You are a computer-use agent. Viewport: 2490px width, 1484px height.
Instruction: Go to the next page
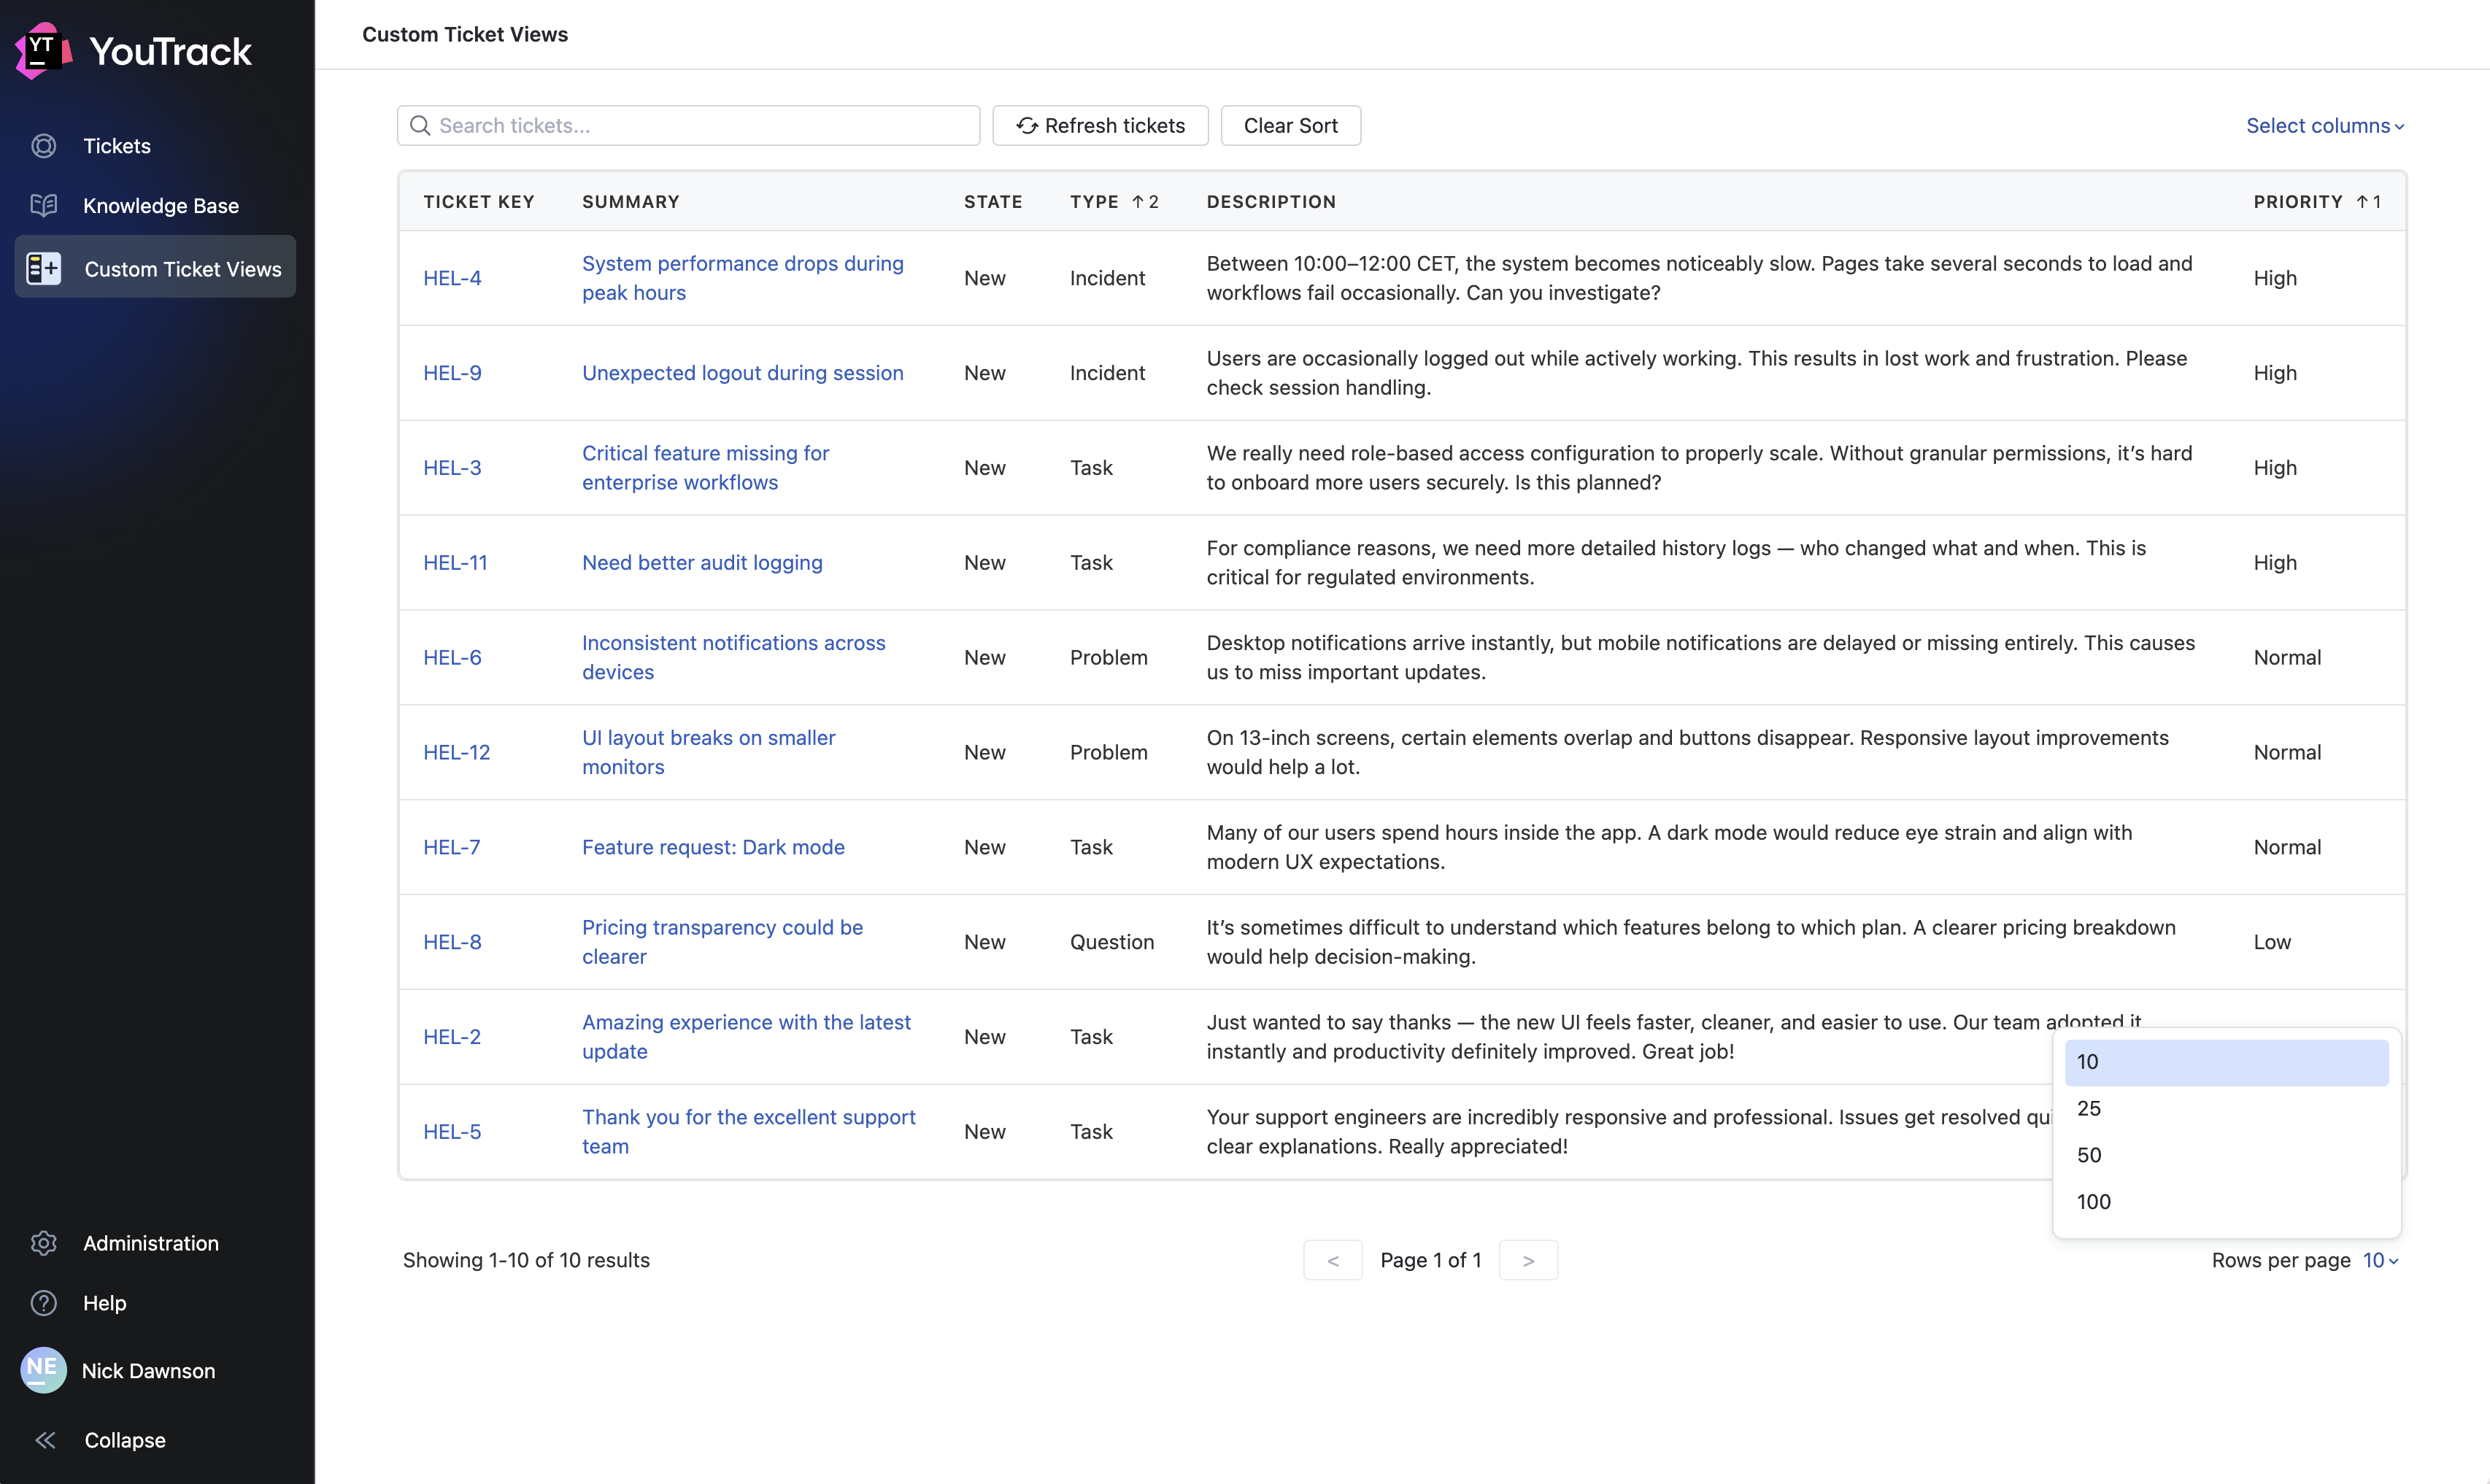pyautogui.click(x=1528, y=1260)
